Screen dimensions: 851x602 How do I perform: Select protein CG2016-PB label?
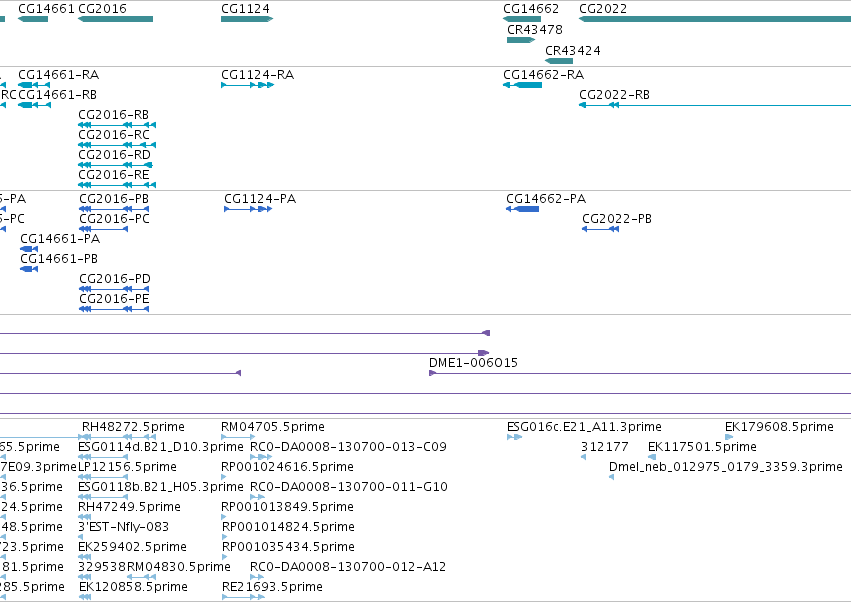114,199
